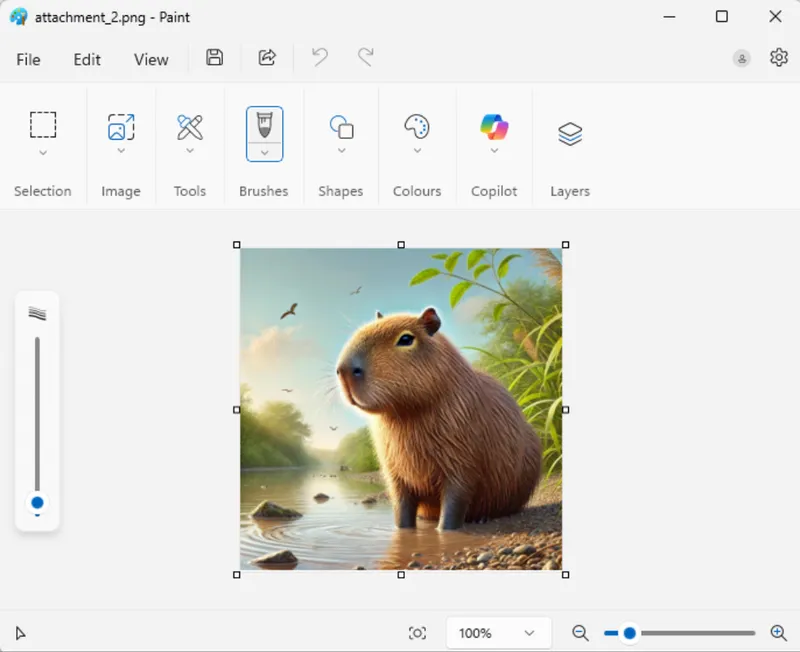Click the rectangular Selection tool icon

[43, 125]
